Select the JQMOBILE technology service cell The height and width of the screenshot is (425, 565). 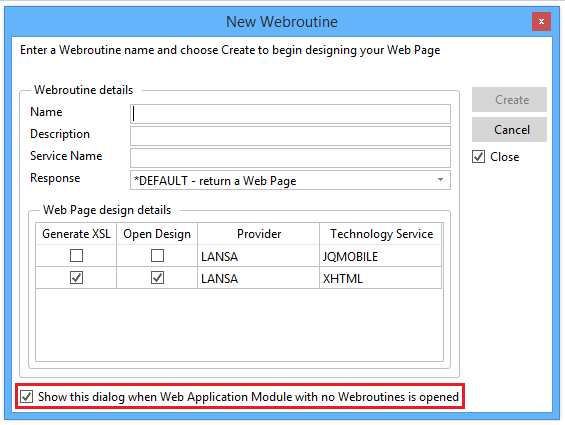381,256
